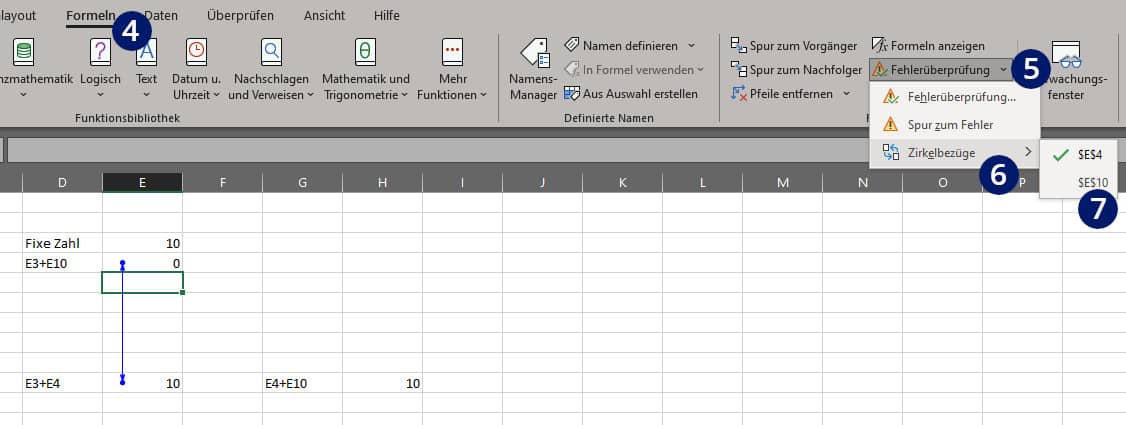Click the cell labeled E3+E4
The height and width of the screenshot is (425, 1126).
[x=62, y=383]
